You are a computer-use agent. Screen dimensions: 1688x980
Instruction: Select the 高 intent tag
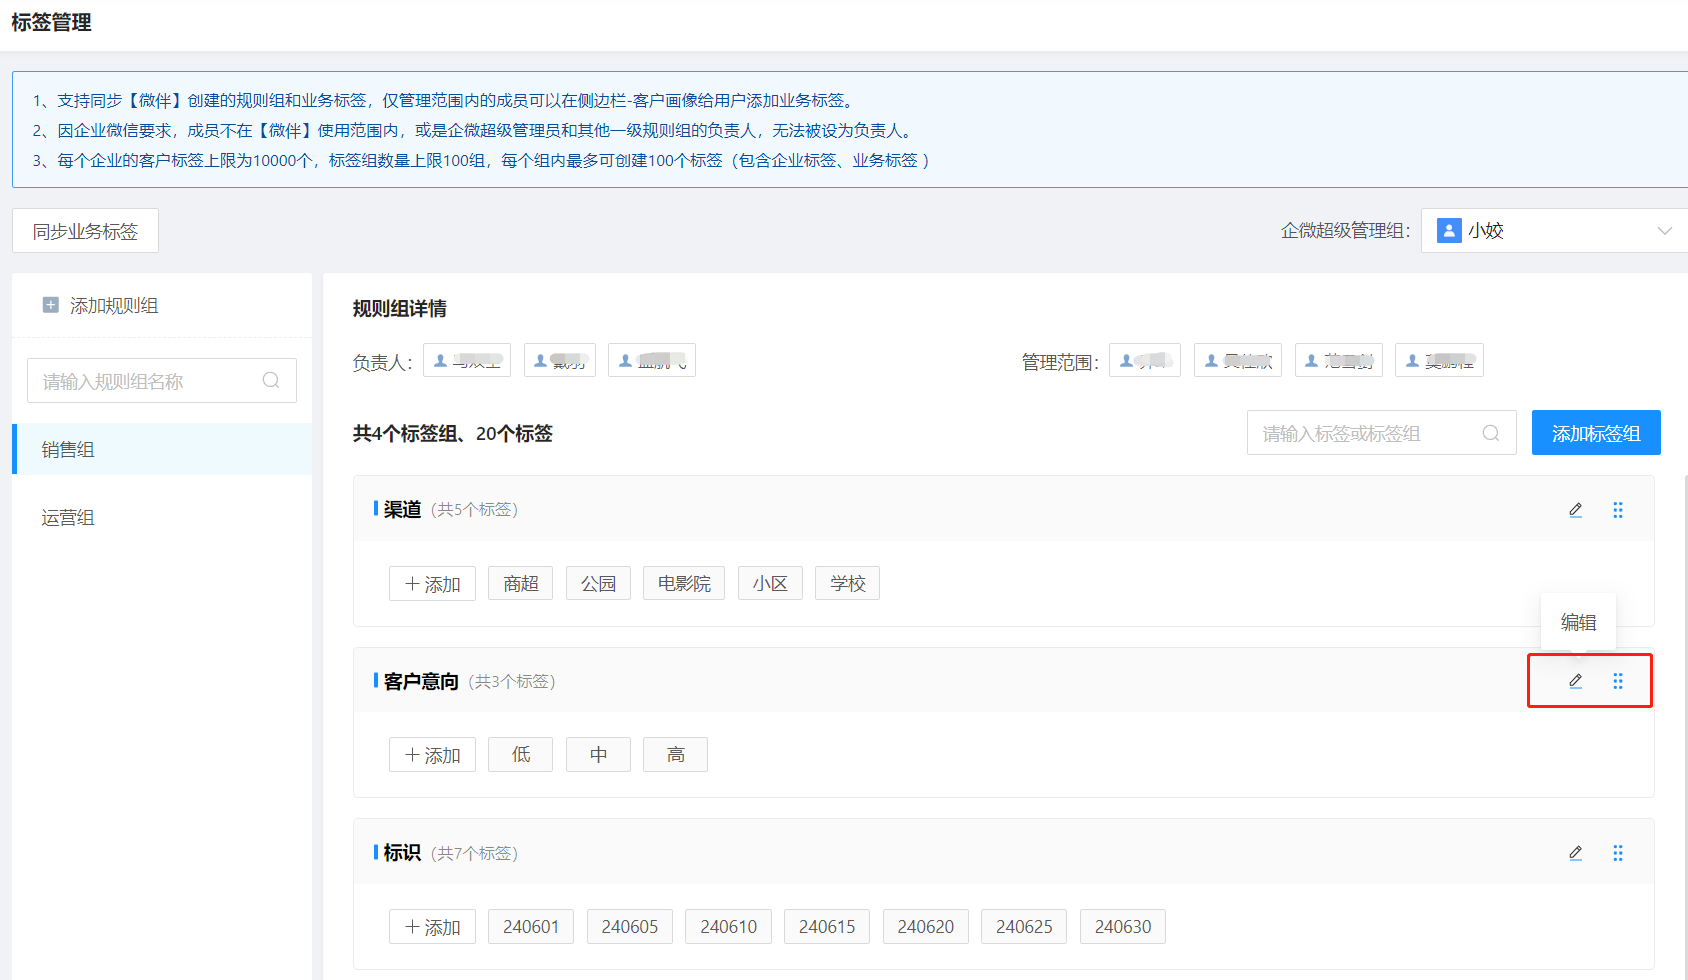pyautogui.click(x=675, y=755)
